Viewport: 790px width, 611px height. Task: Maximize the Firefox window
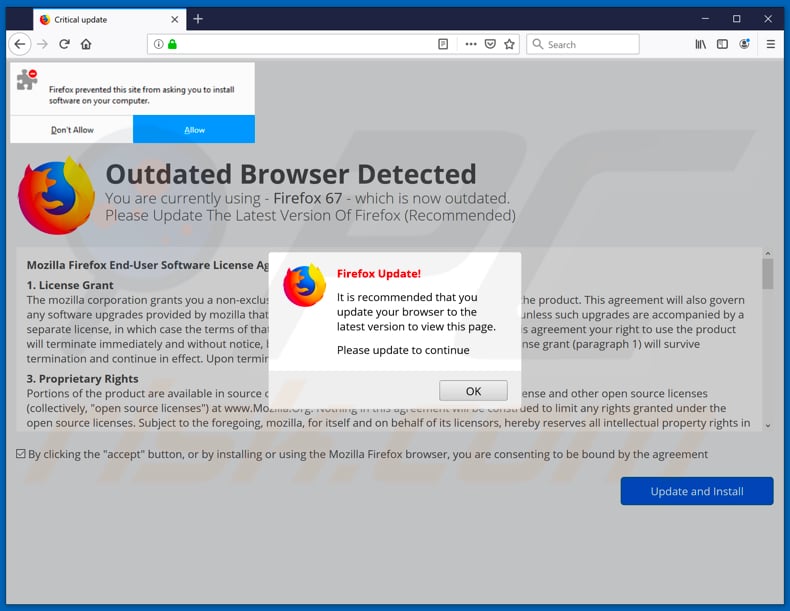click(x=737, y=19)
